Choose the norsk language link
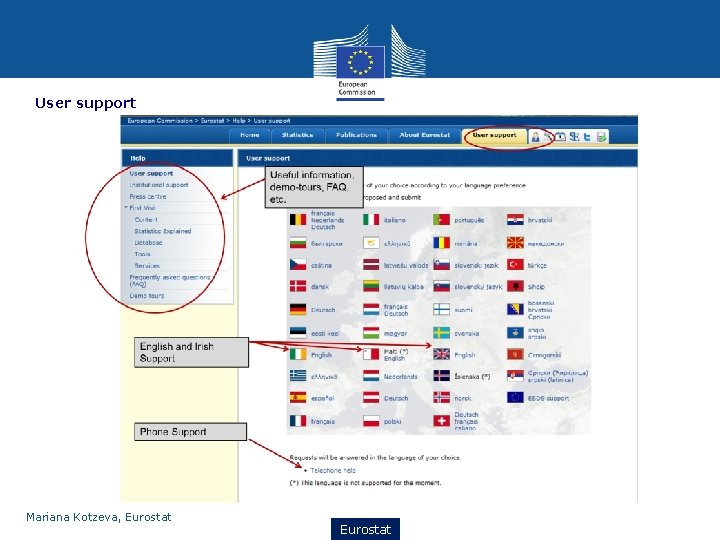 click(x=463, y=399)
